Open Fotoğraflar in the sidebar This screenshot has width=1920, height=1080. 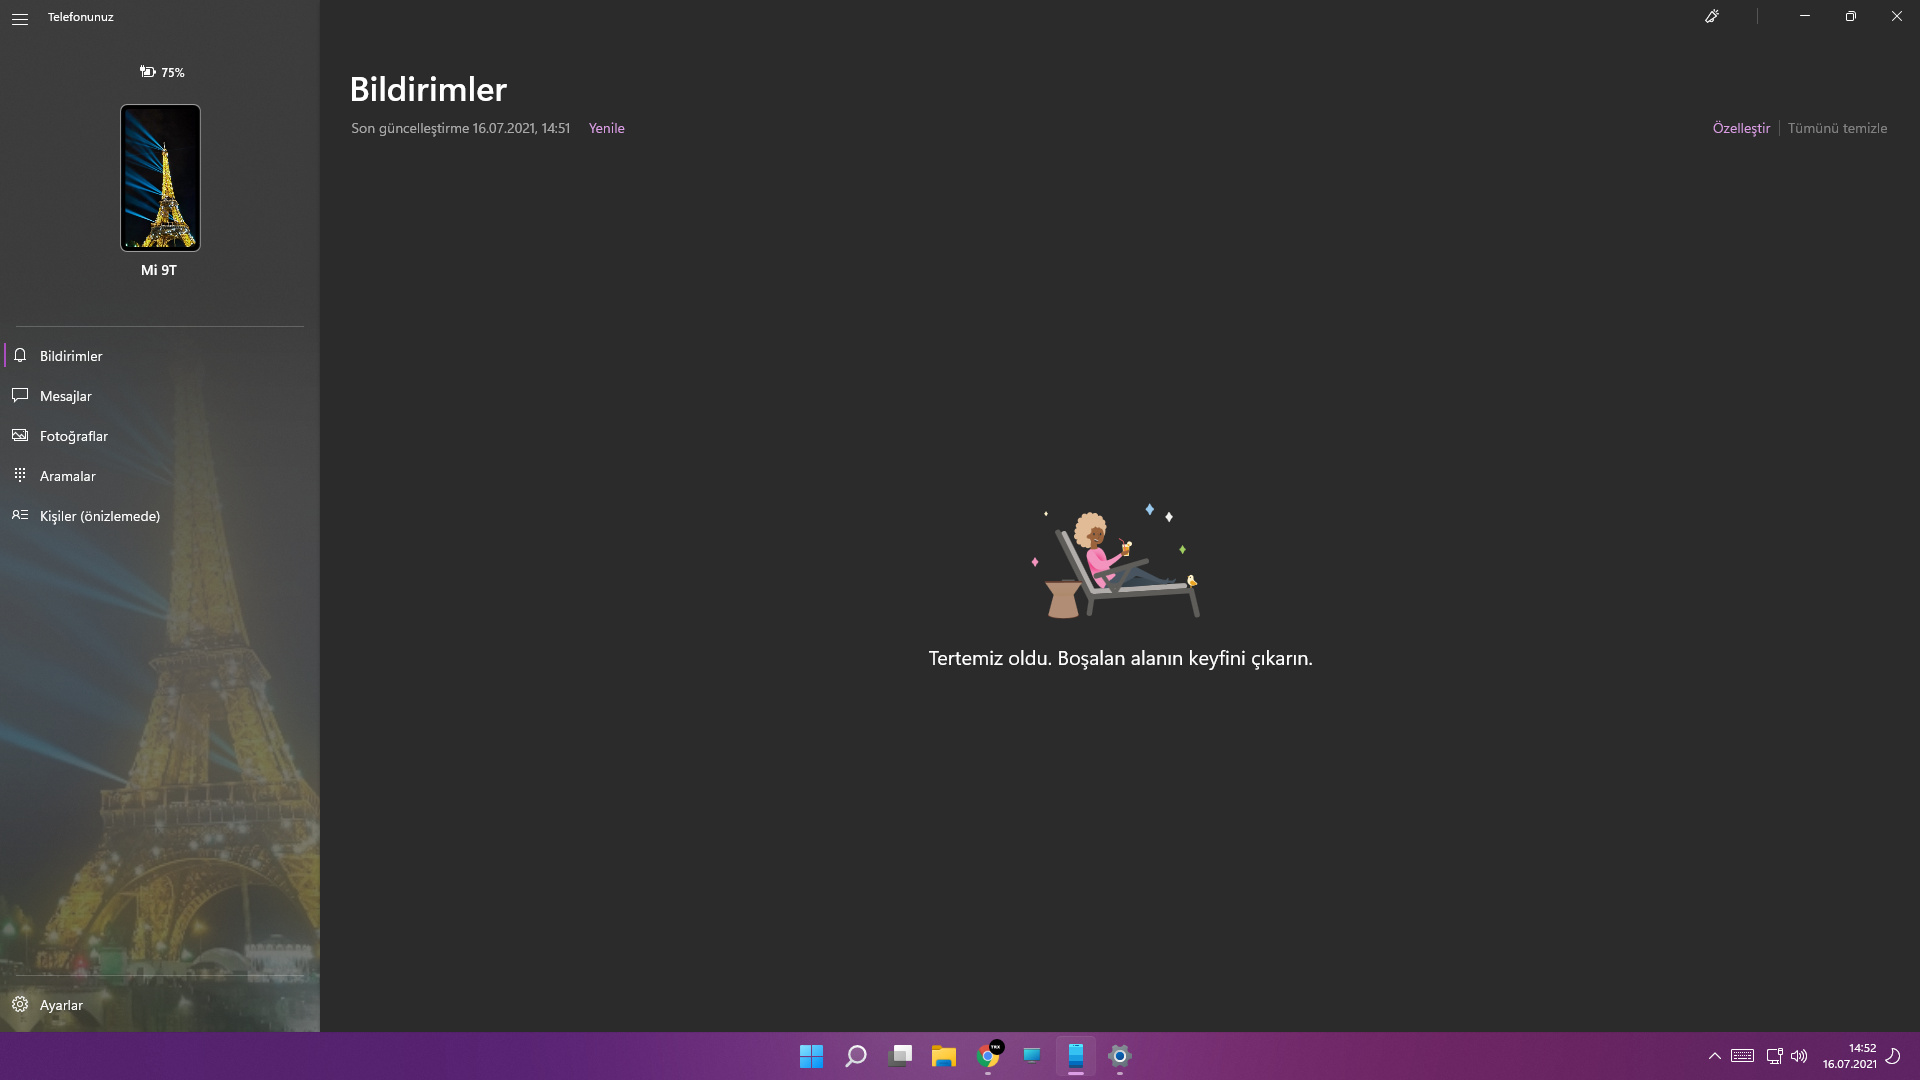[x=160, y=436]
